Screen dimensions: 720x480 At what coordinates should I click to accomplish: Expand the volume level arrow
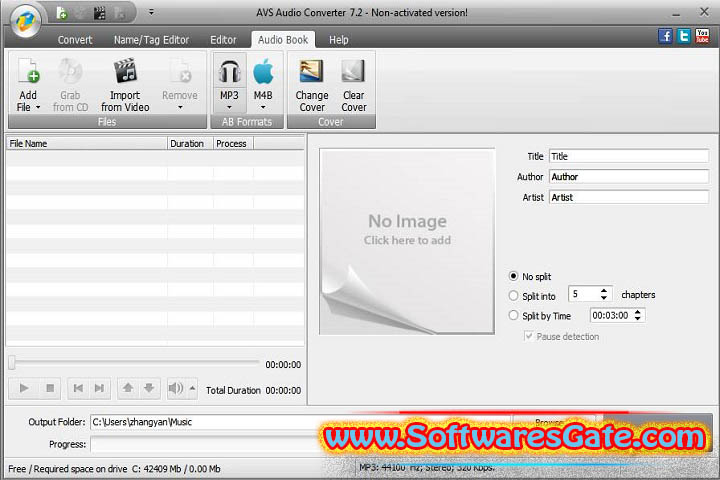point(192,389)
